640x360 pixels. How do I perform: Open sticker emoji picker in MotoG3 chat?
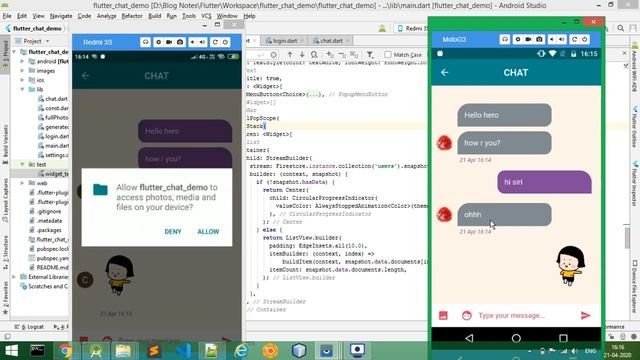[x=467, y=315]
